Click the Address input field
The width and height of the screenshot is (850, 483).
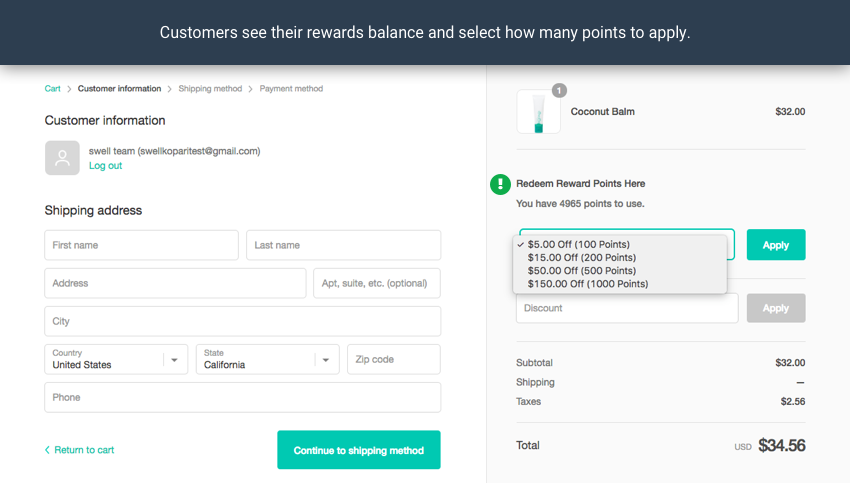point(175,283)
